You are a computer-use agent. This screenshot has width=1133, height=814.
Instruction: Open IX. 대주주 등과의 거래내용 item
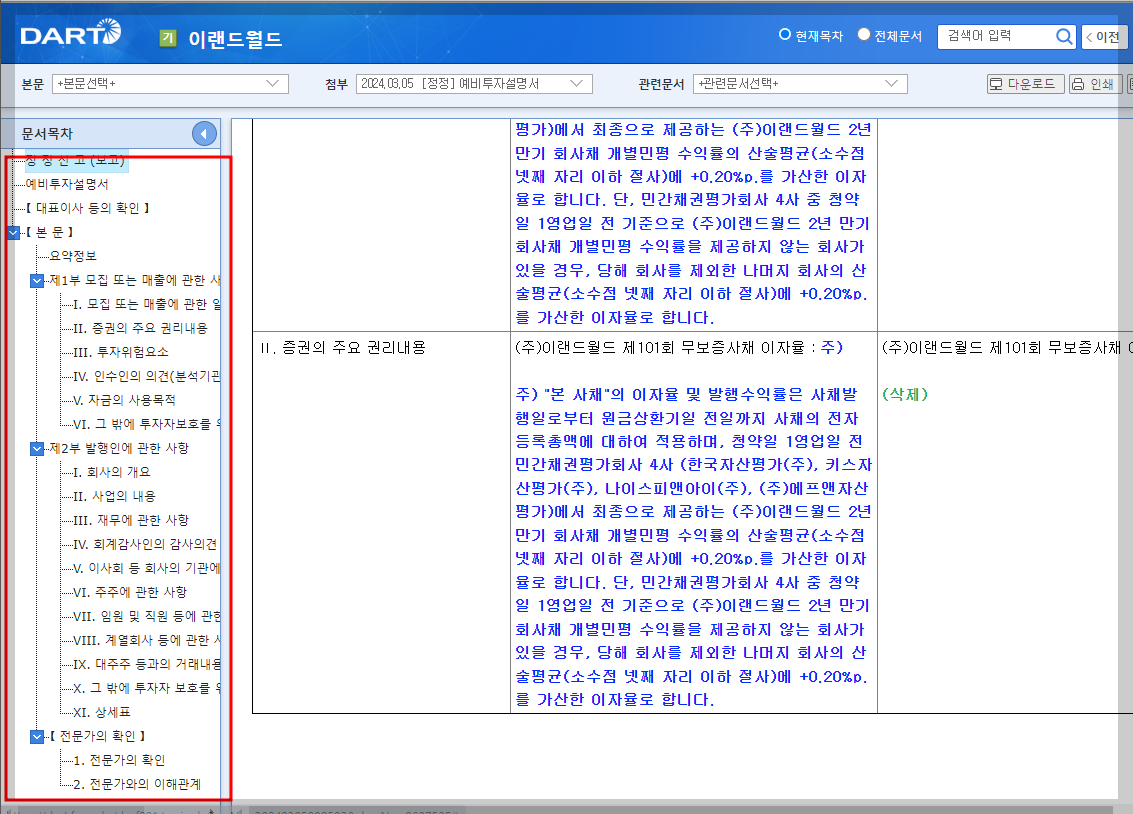147,664
